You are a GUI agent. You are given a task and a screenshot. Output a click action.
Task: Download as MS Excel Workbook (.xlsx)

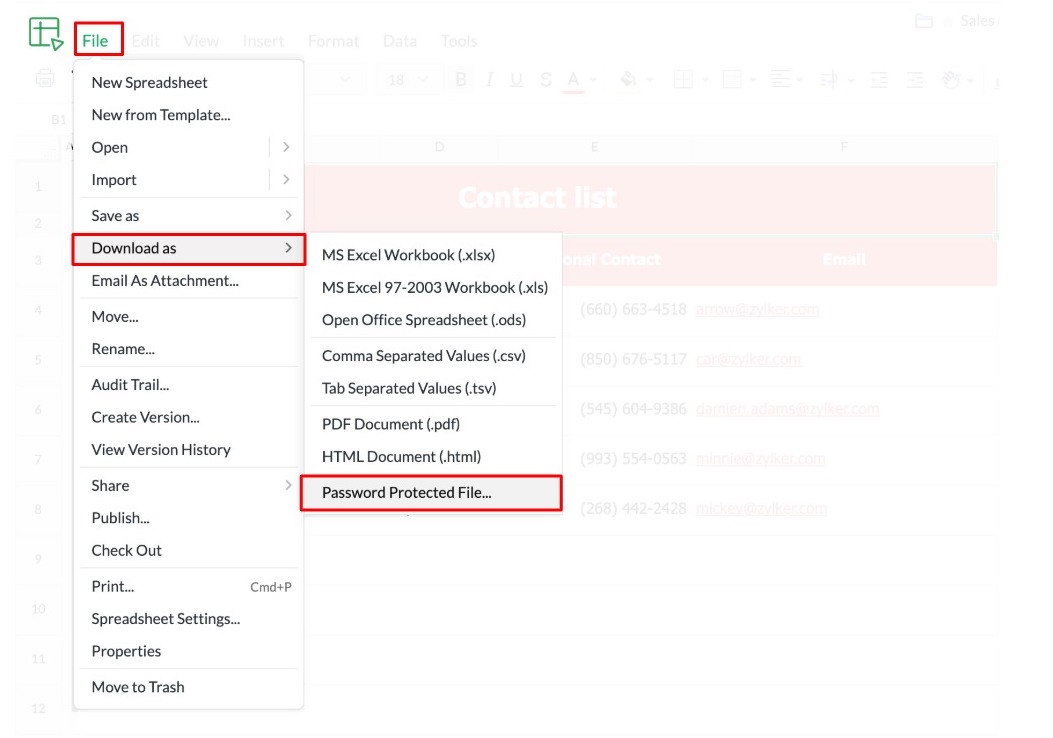point(433,255)
